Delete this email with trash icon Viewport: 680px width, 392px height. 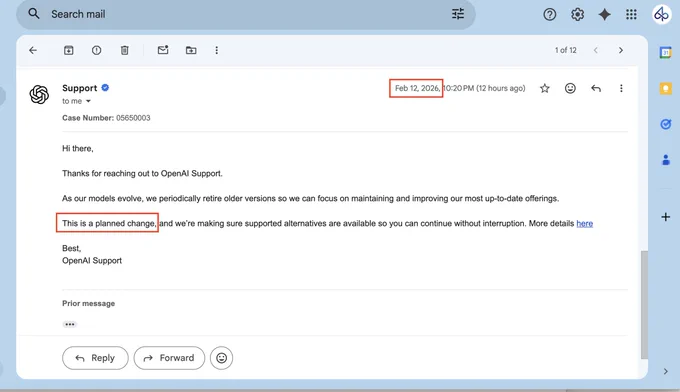(x=124, y=50)
